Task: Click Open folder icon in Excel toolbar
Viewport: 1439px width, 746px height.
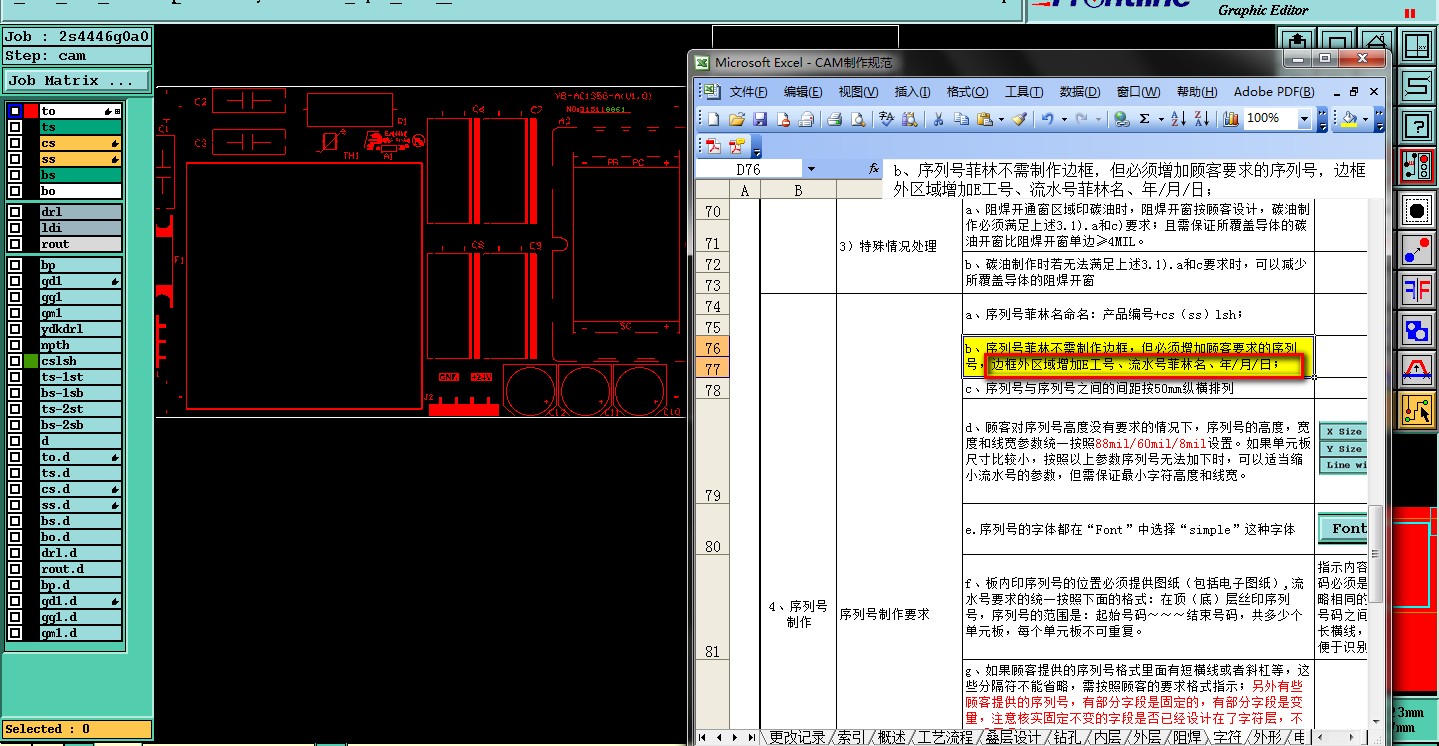Action: (737, 119)
